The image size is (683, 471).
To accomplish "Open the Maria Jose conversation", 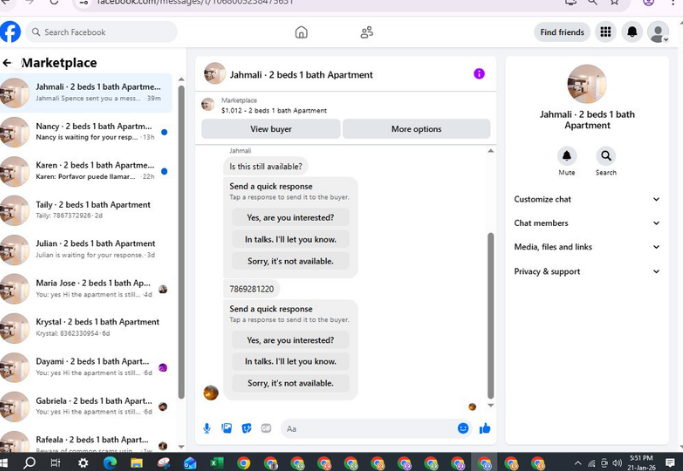I will click(x=86, y=288).
